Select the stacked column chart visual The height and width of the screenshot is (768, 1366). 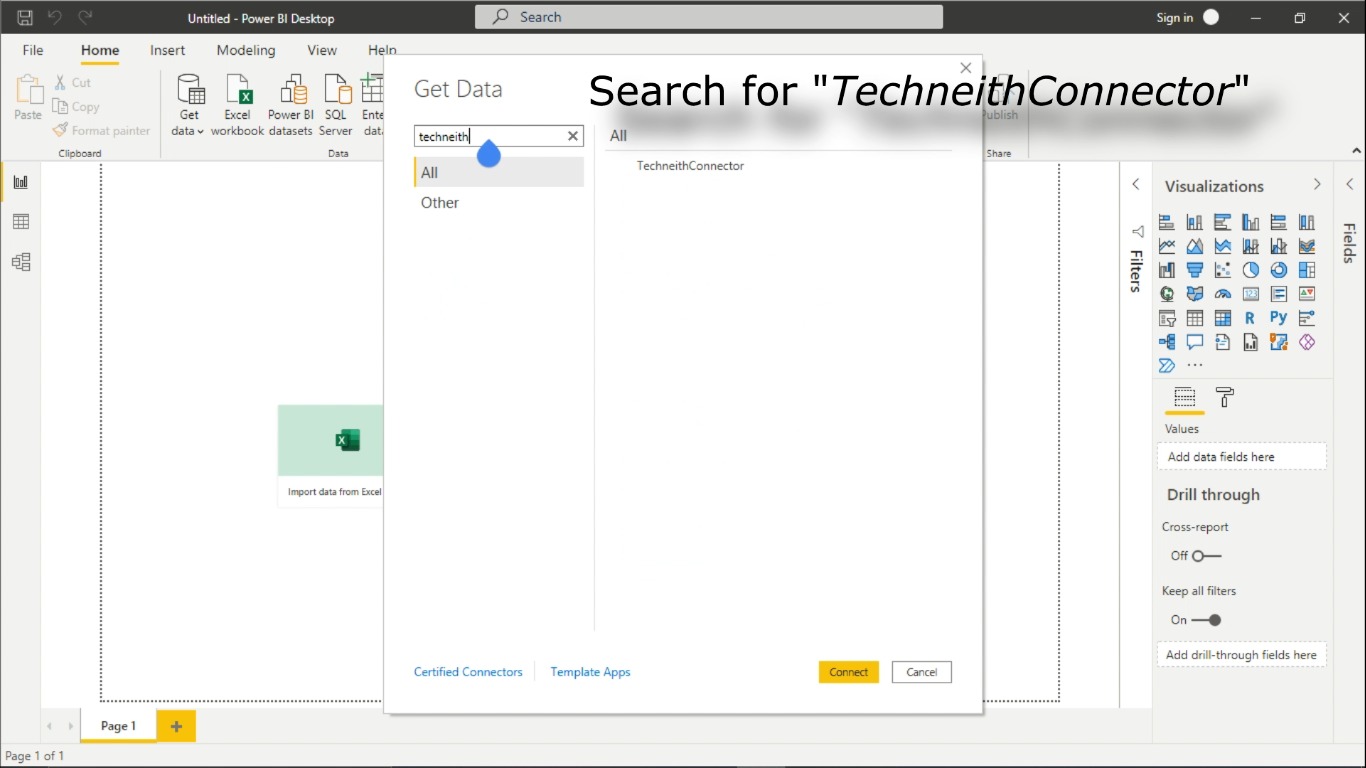(1195, 222)
